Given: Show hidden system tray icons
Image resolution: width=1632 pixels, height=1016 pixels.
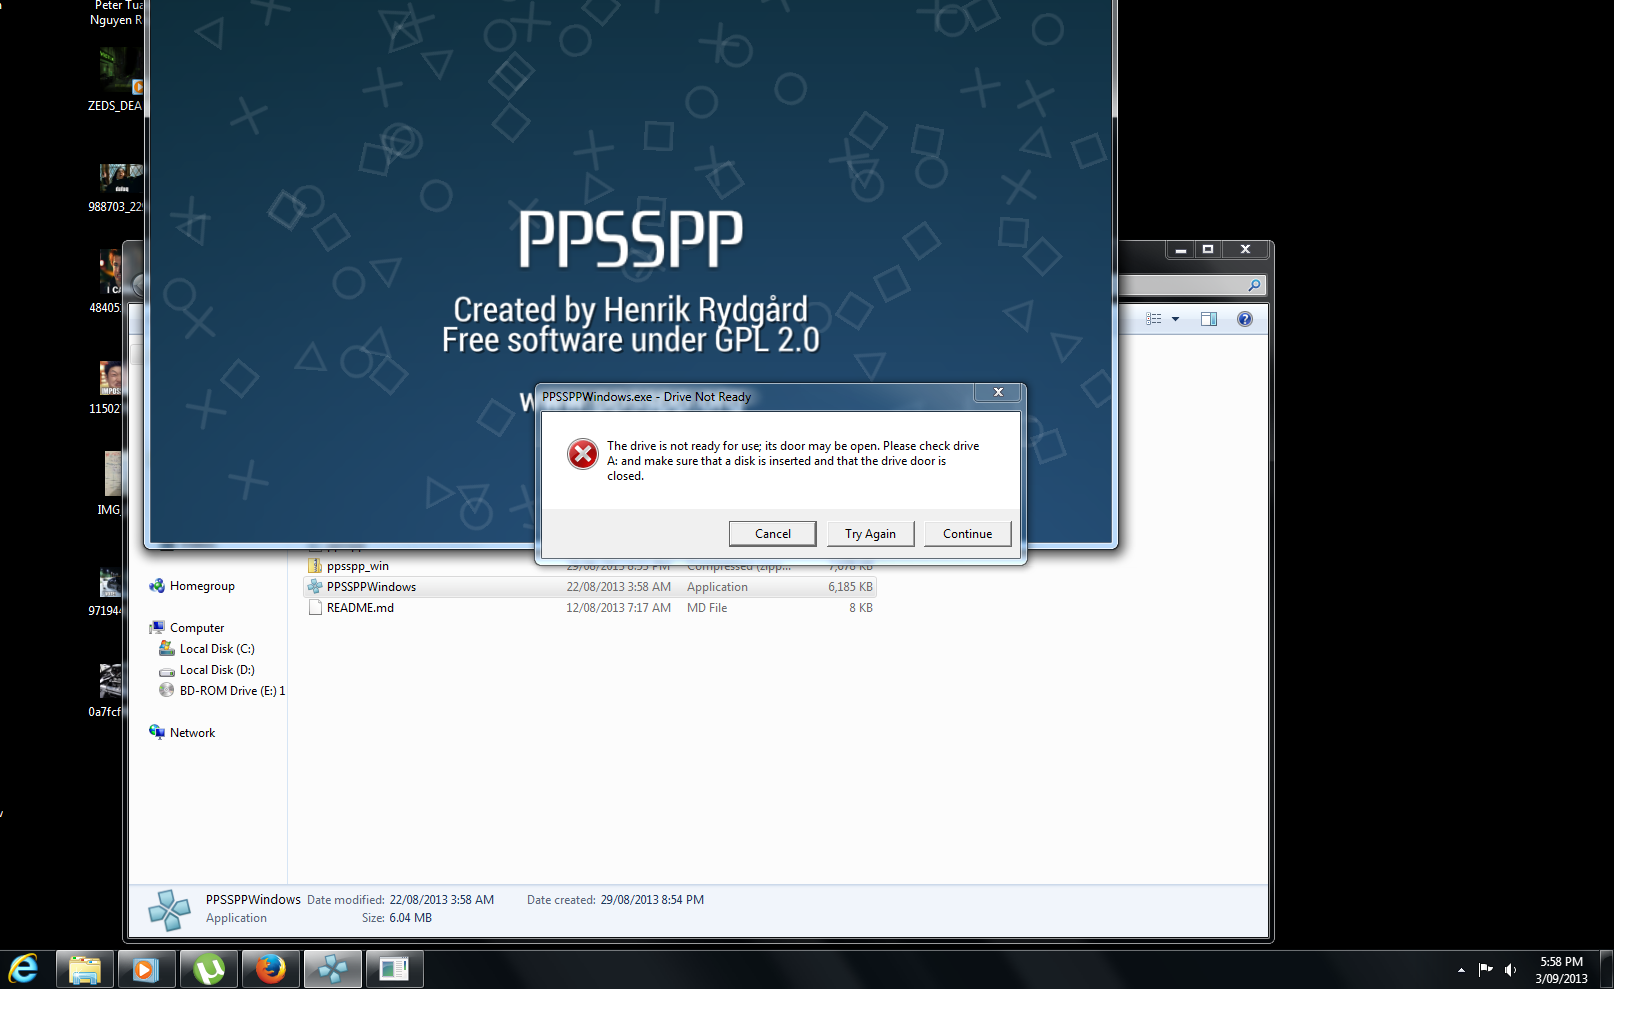Looking at the screenshot, I should 1461,970.
